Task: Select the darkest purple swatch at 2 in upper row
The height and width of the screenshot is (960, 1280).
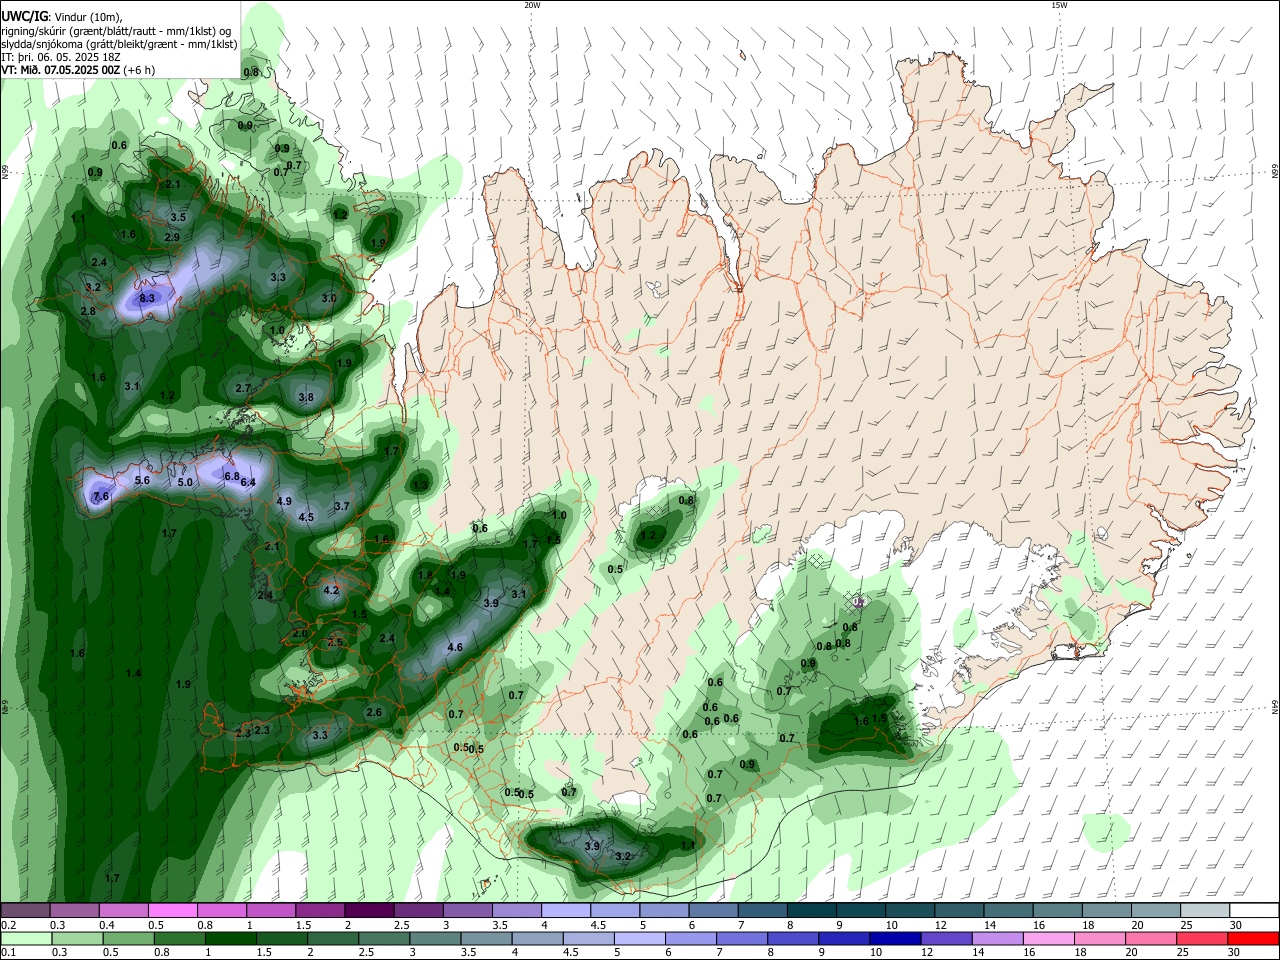Action: pos(369,910)
